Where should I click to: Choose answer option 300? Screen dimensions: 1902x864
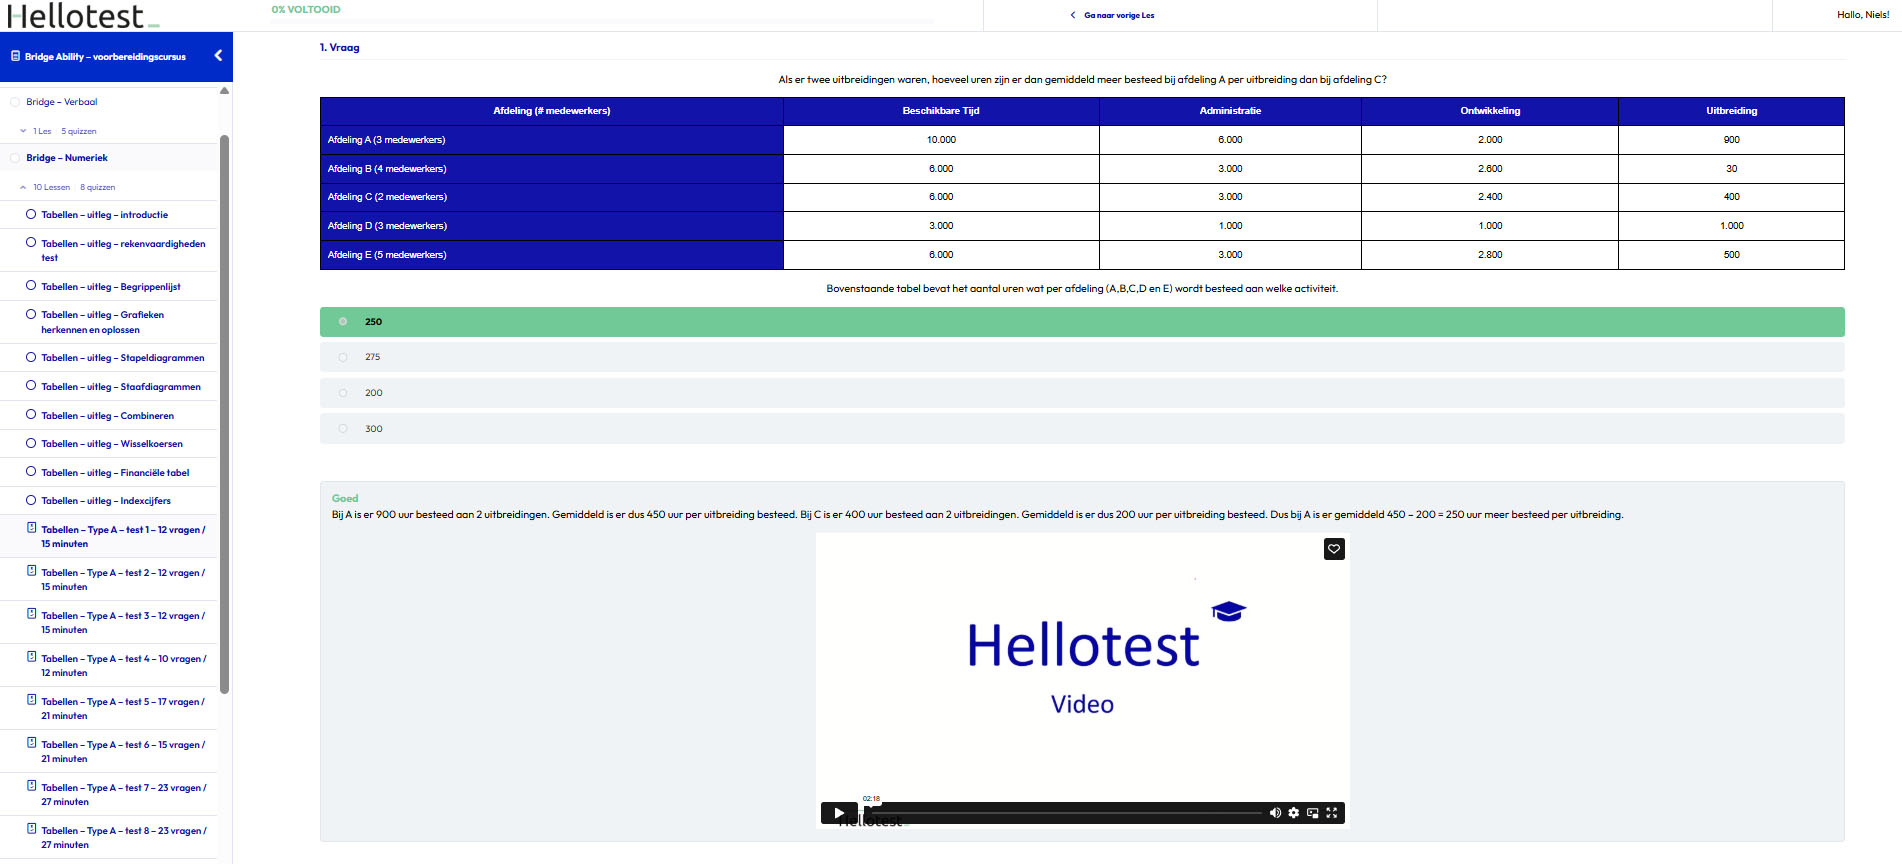tap(343, 429)
